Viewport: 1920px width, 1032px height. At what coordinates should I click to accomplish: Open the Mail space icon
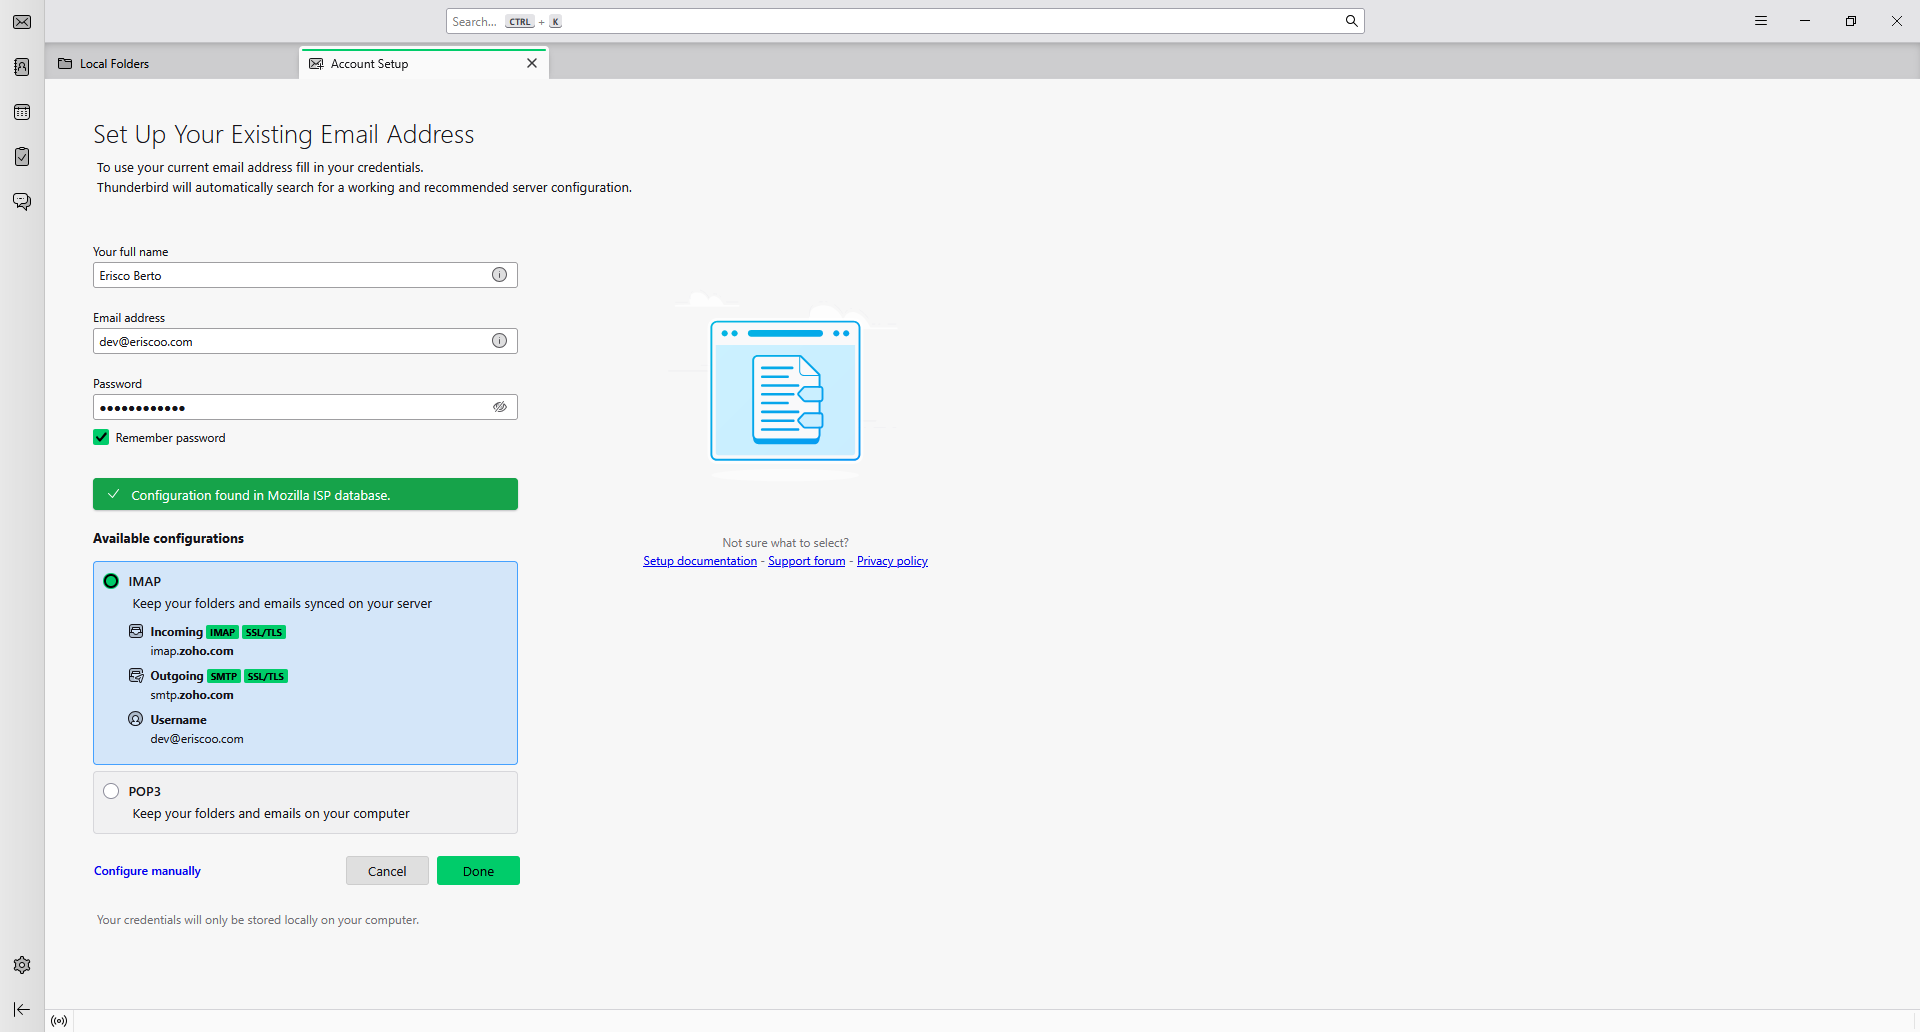[22, 22]
